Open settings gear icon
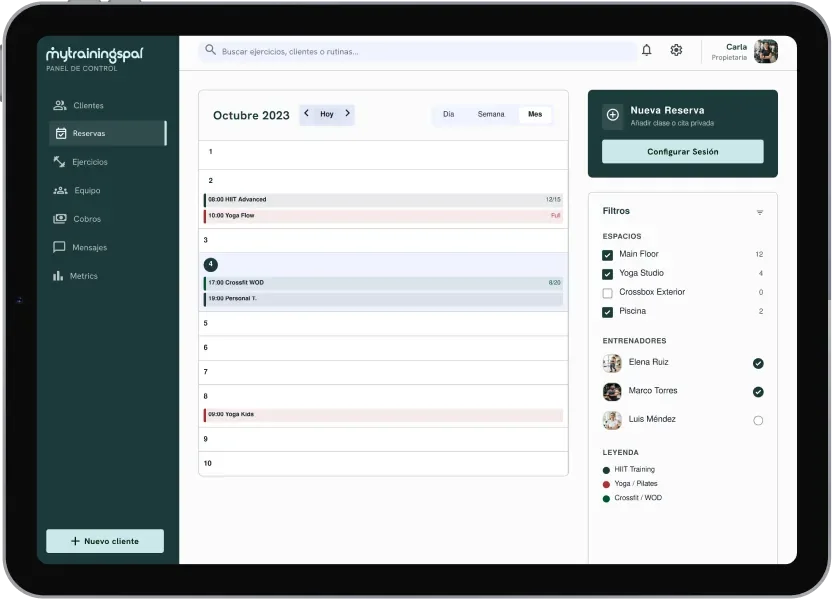This screenshot has width=832, height=599. click(x=676, y=50)
